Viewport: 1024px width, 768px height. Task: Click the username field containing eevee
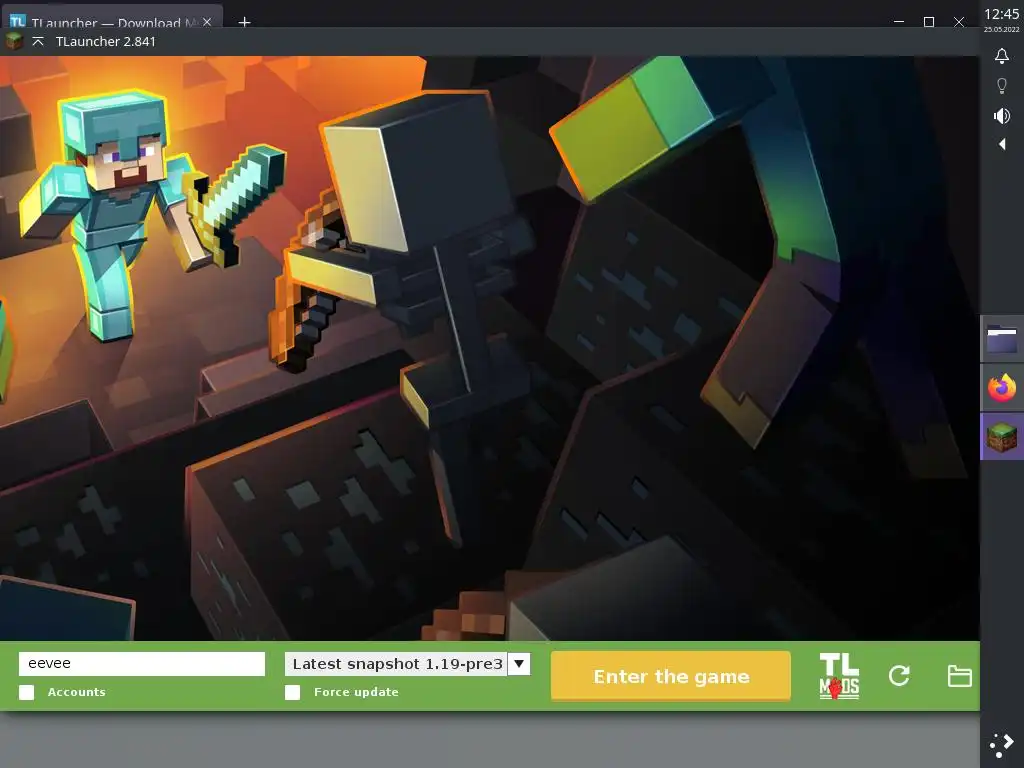tap(142, 664)
